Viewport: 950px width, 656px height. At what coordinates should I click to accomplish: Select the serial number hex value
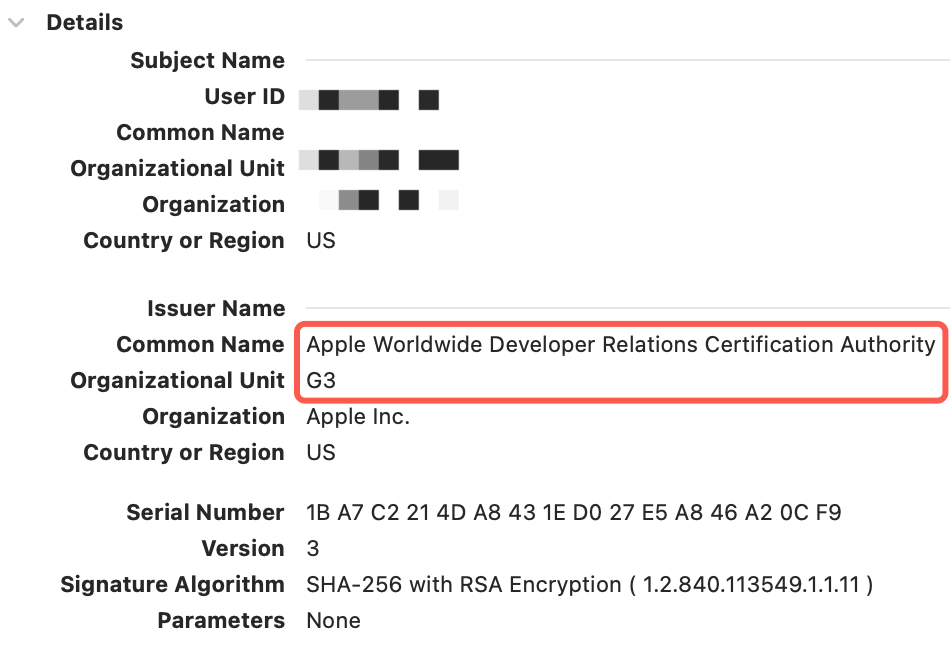click(573, 513)
